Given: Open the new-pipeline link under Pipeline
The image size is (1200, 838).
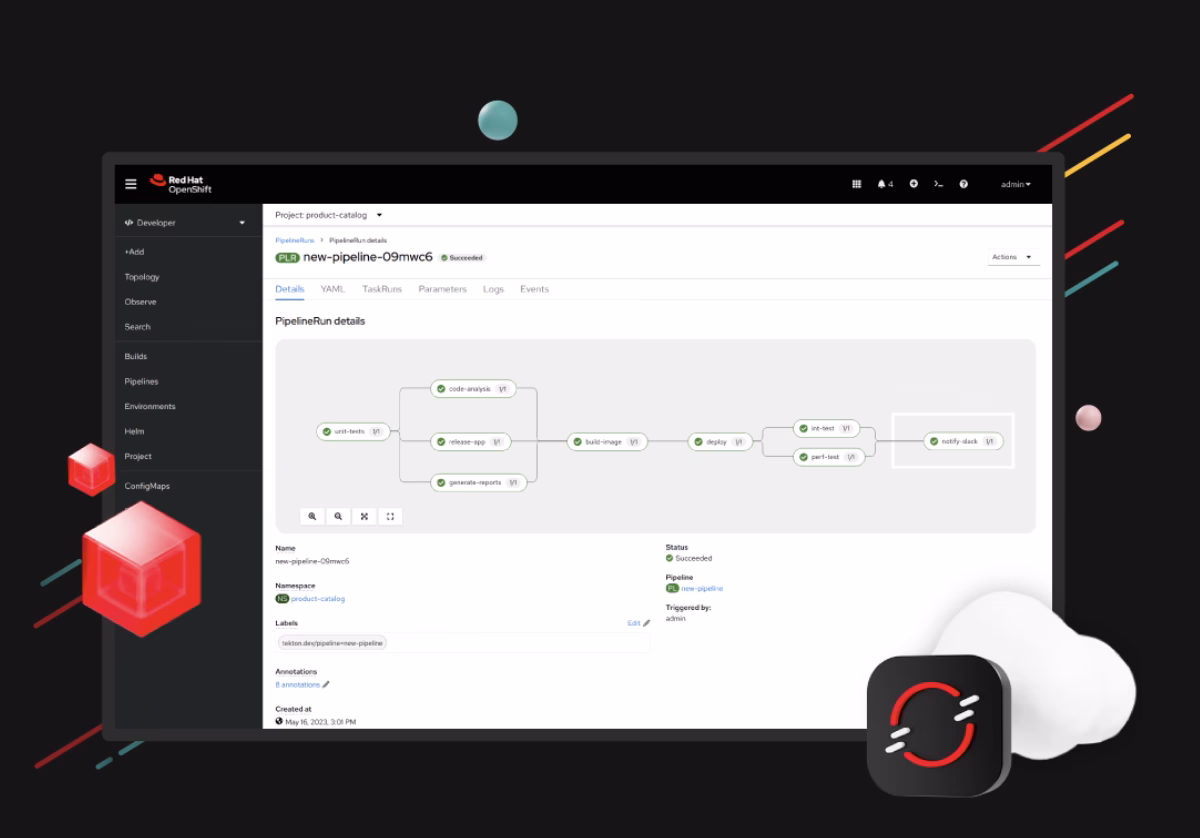Looking at the screenshot, I should click(701, 589).
